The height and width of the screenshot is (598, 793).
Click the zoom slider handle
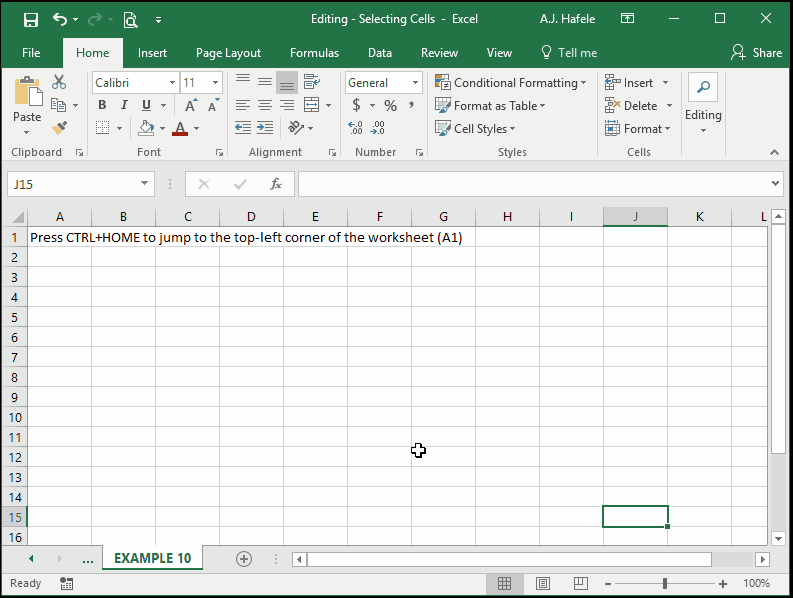click(x=665, y=583)
